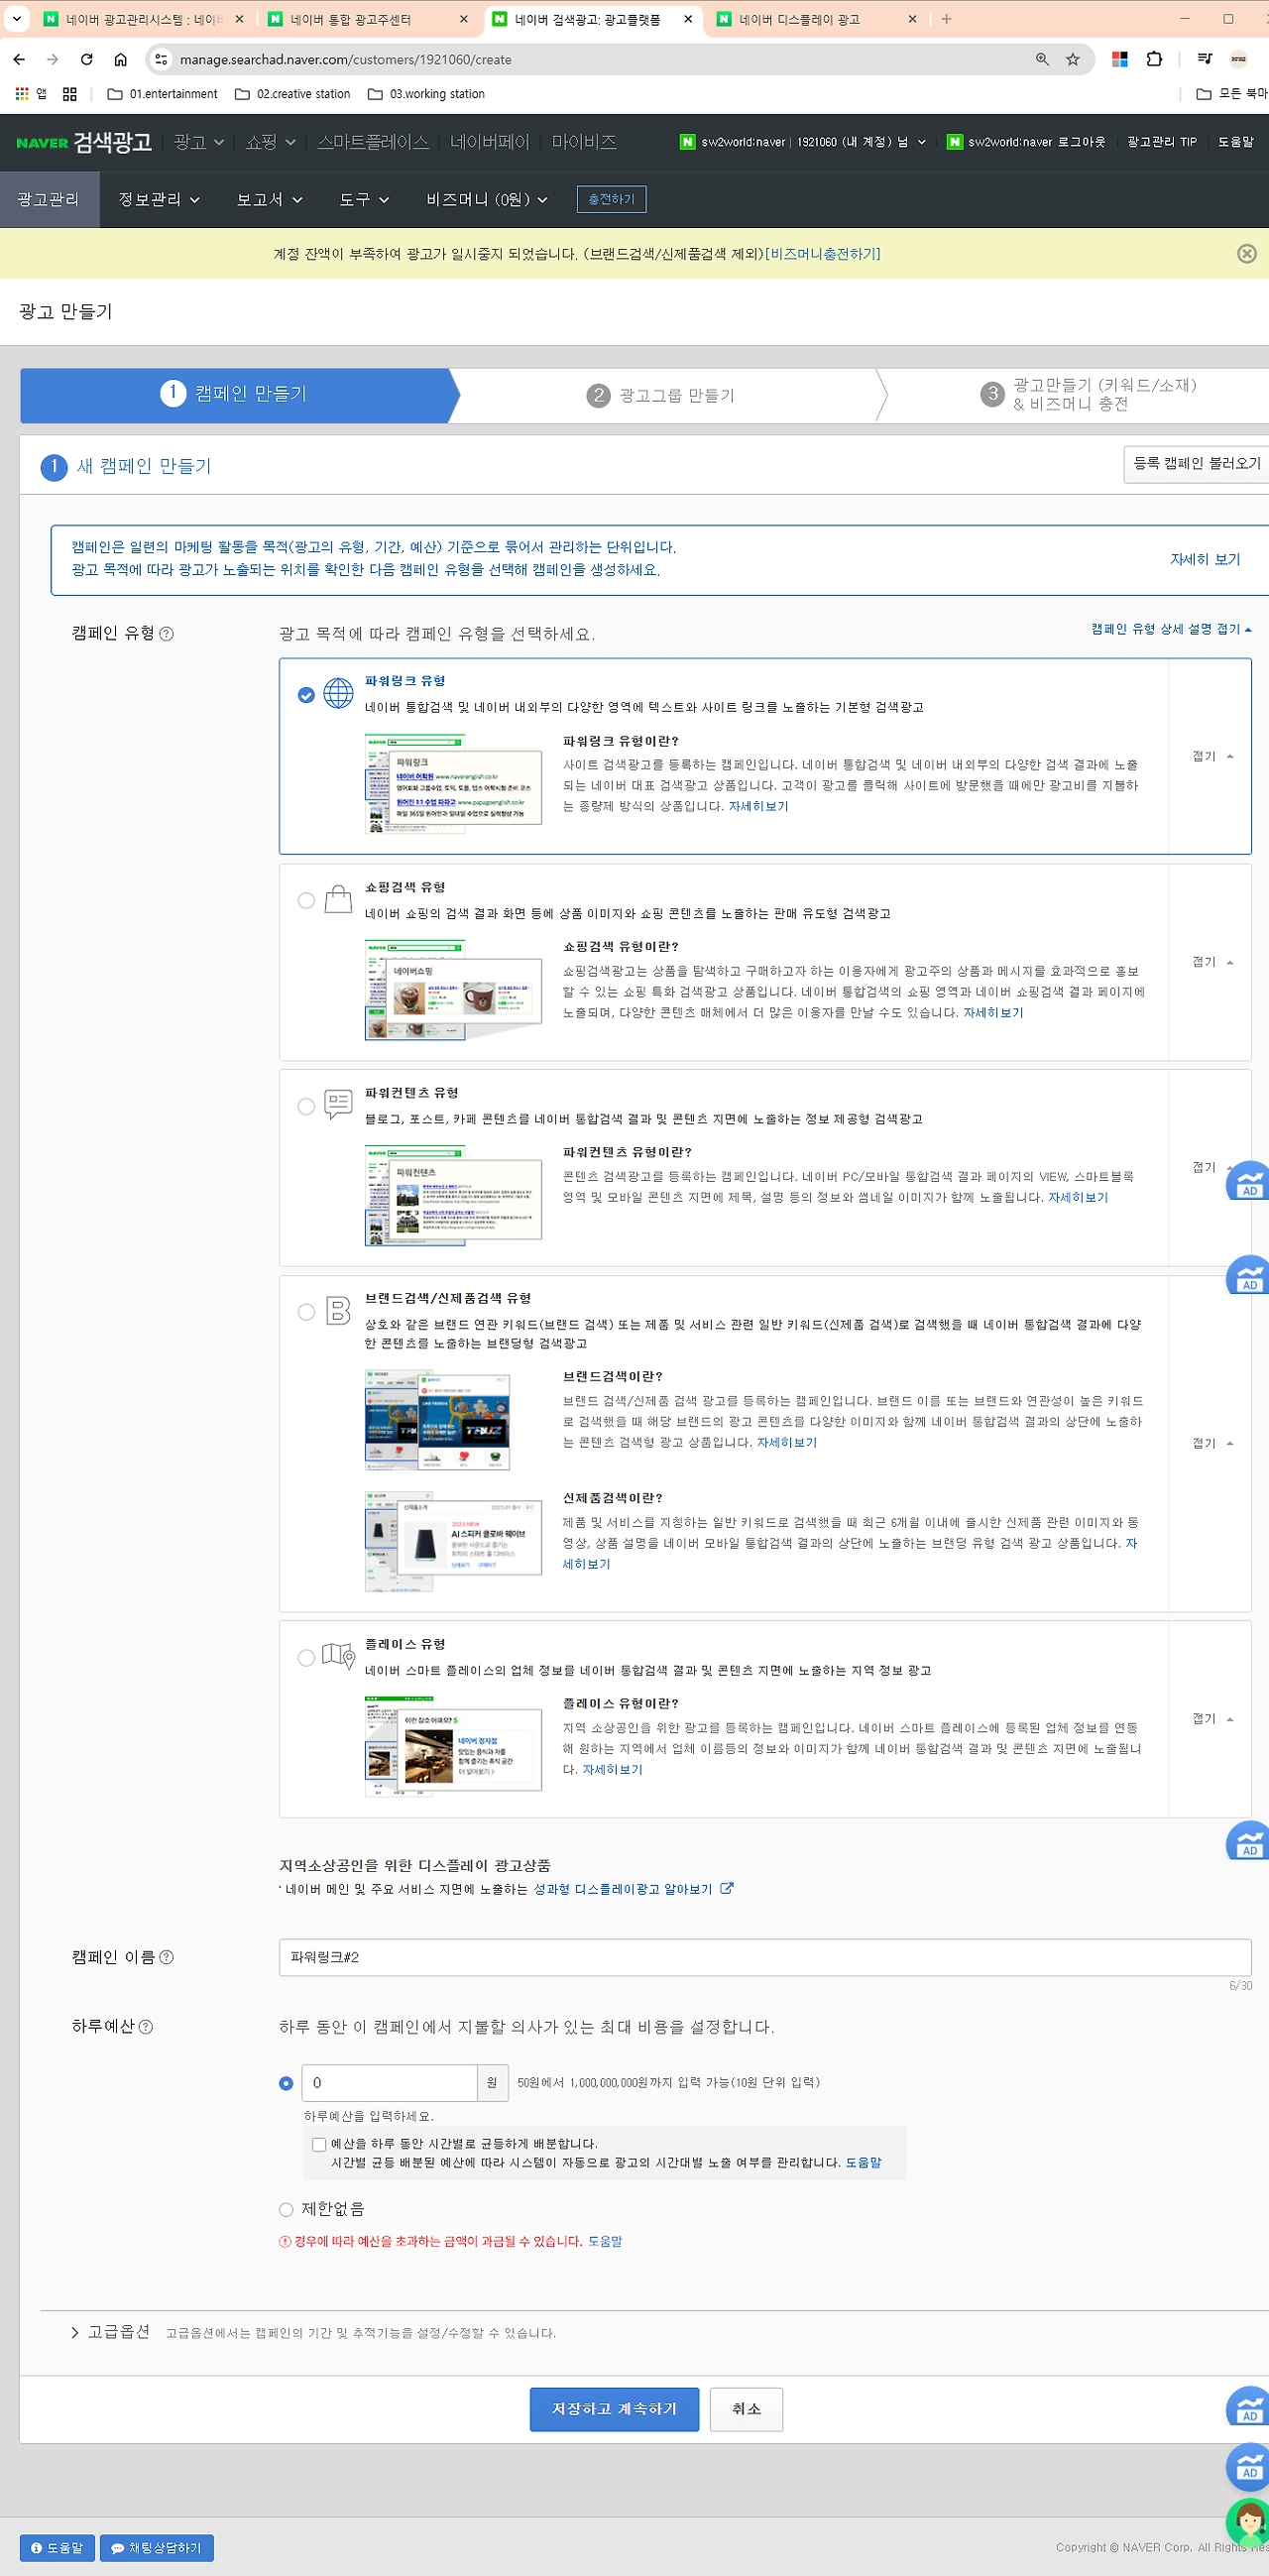Image resolution: width=1269 pixels, height=2576 pixels.
Task: Expand the 고급옵션 section
Action: point(110,2332)
